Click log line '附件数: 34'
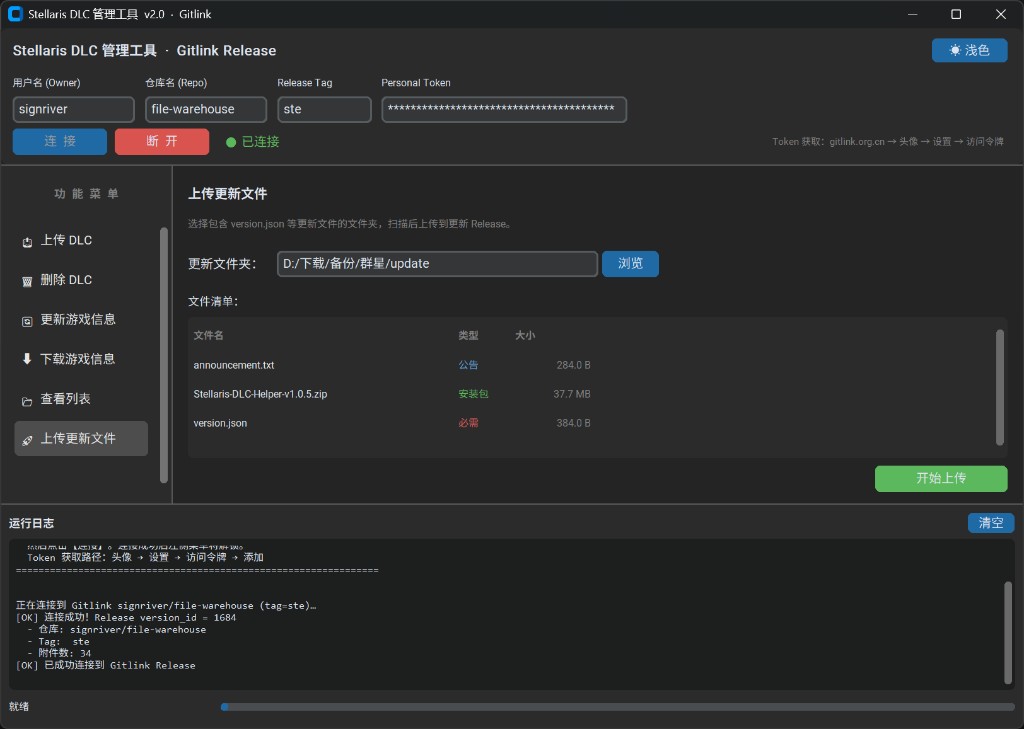 point(65,653)
